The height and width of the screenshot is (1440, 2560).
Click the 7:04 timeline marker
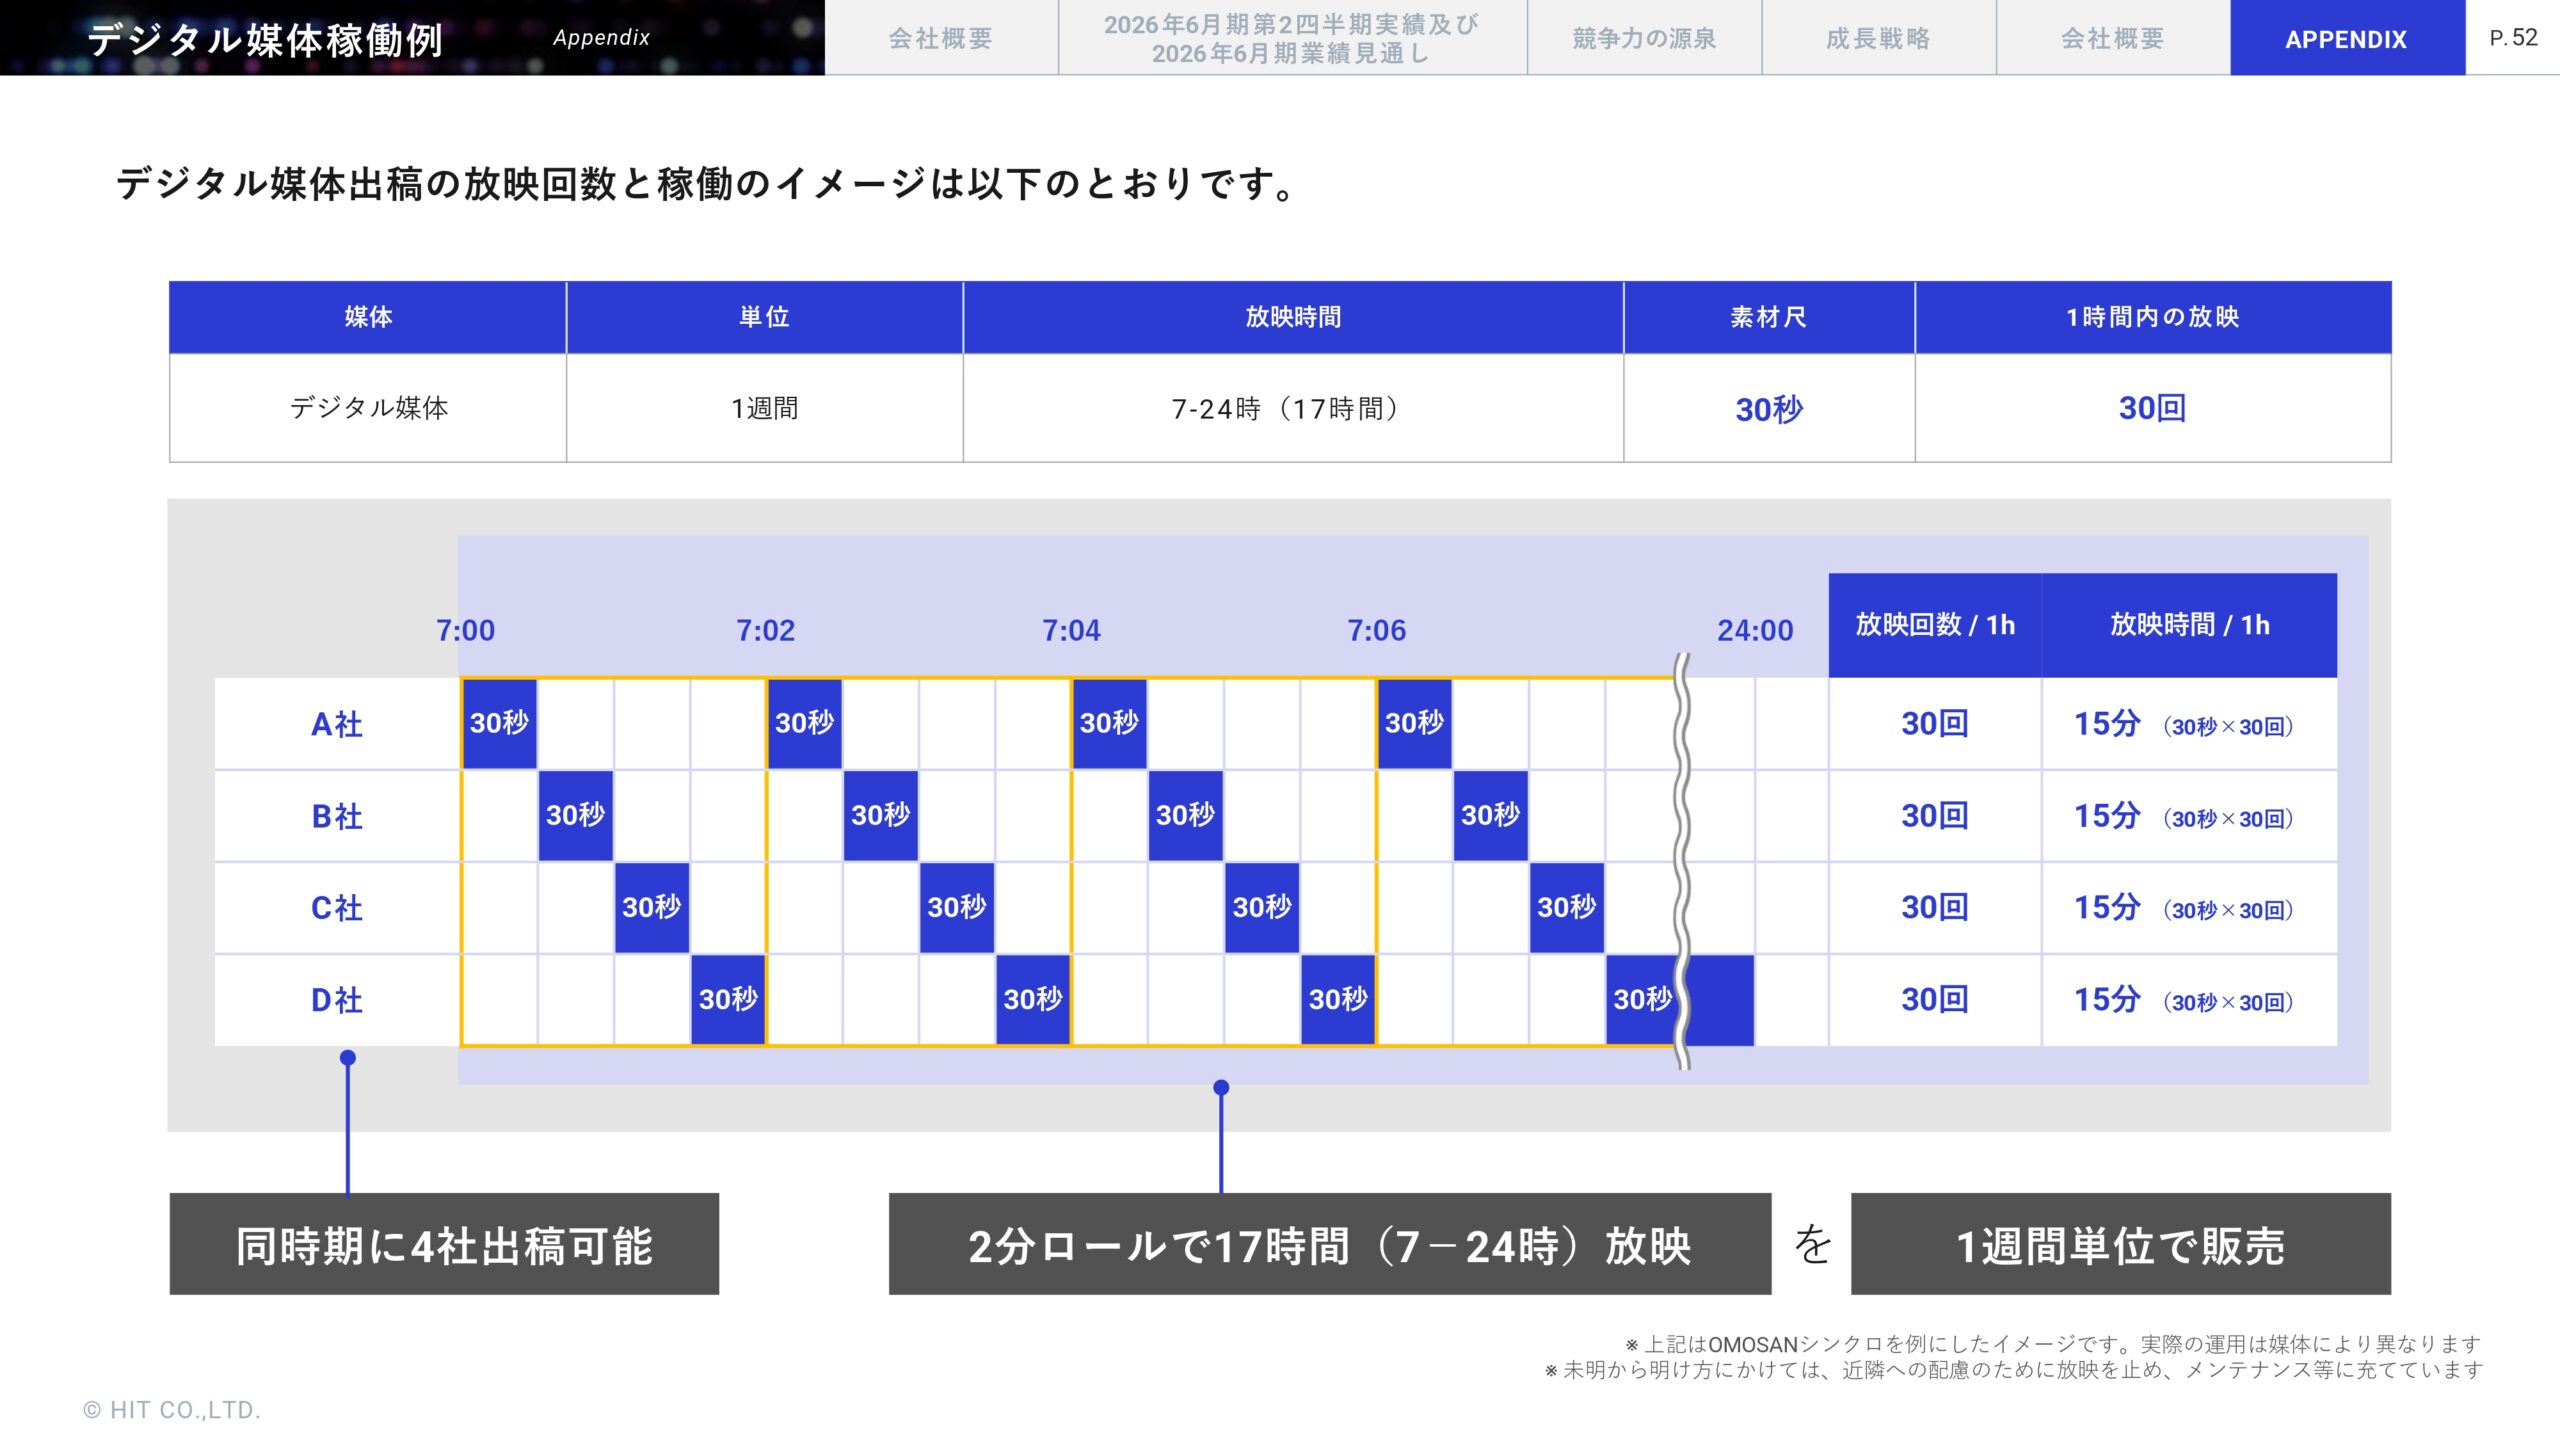click(1071, 631)
